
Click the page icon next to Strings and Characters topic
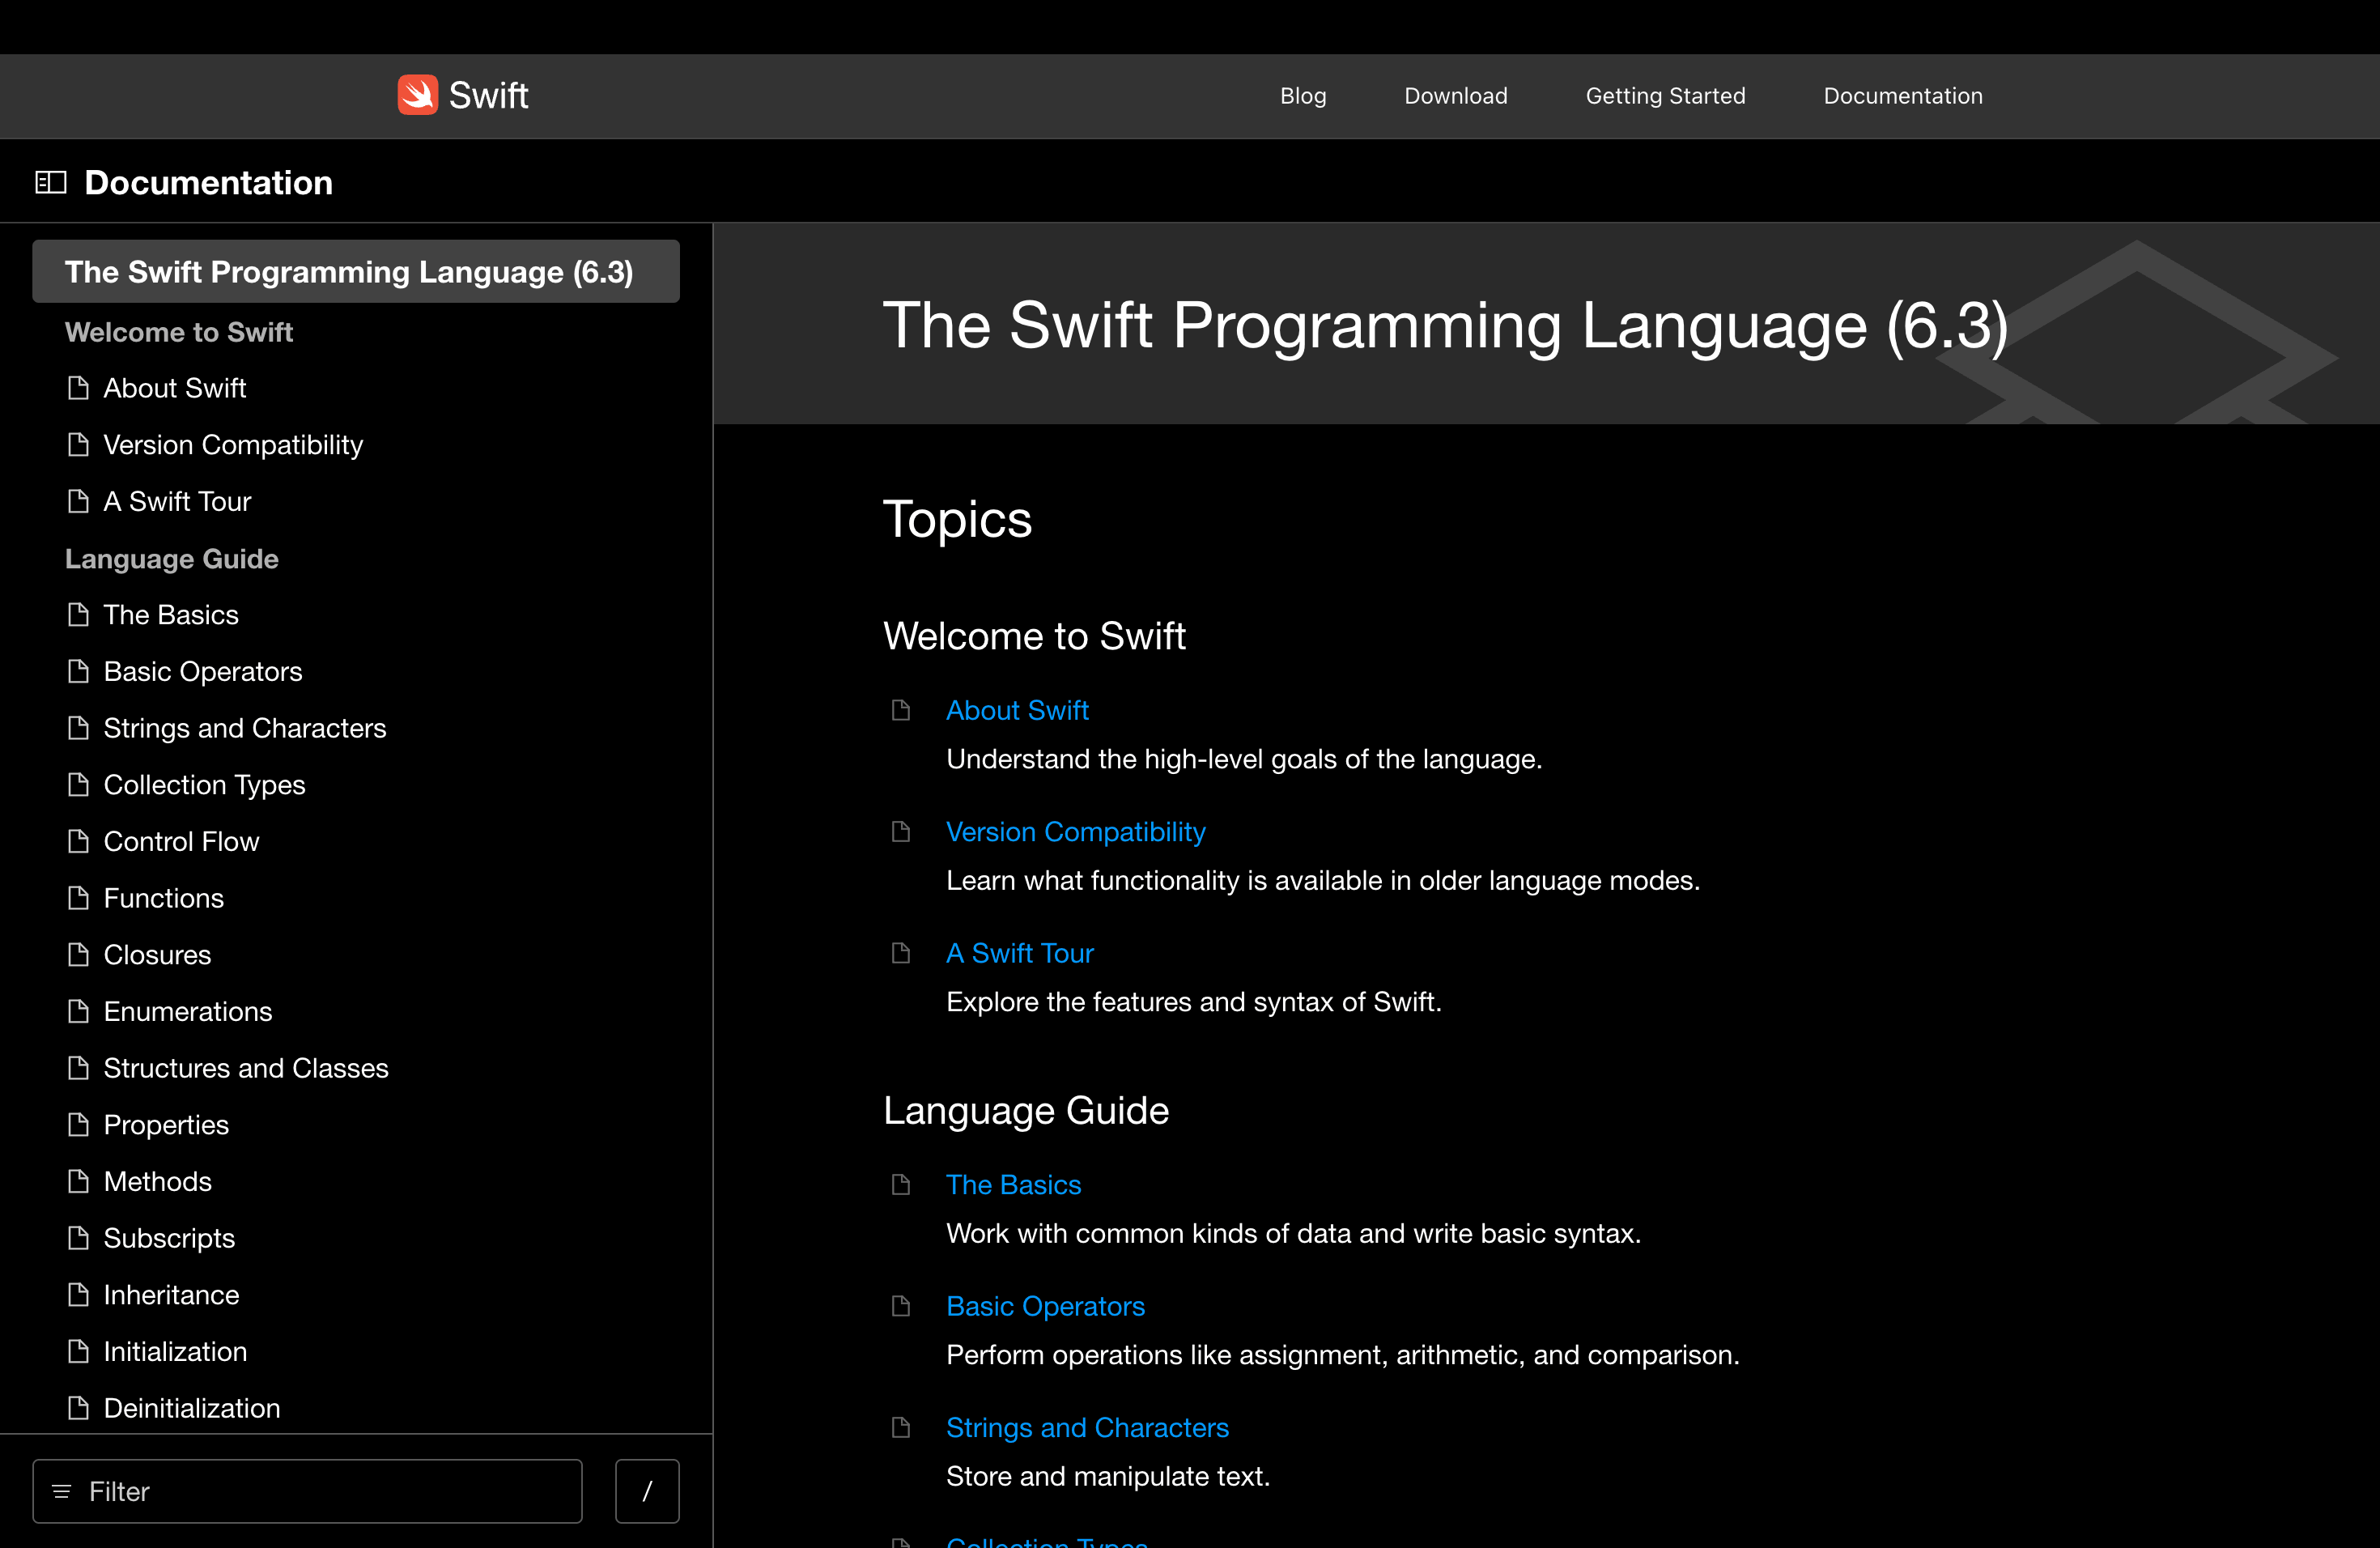coord(901,1427)
